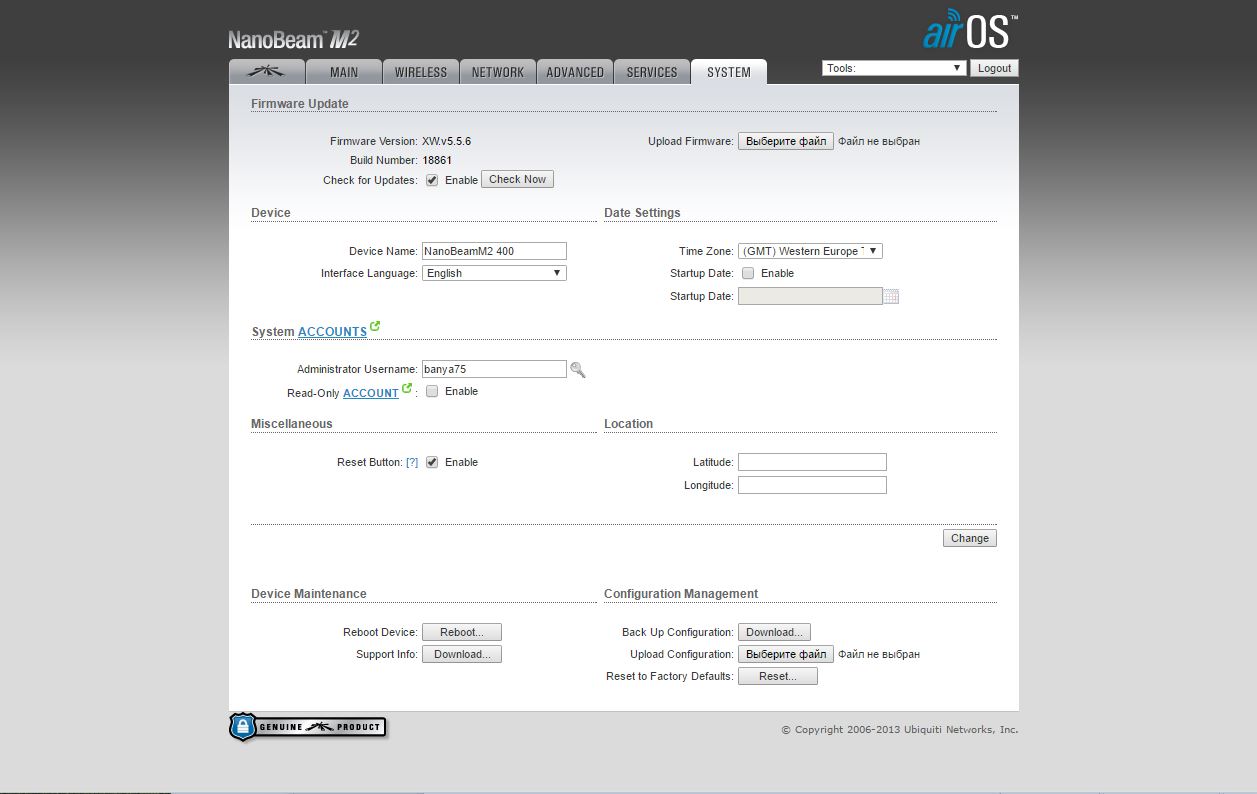Enable the Startup Date checkbox
The width and height of the screenshot is (1257, 794).
point(748,273)
